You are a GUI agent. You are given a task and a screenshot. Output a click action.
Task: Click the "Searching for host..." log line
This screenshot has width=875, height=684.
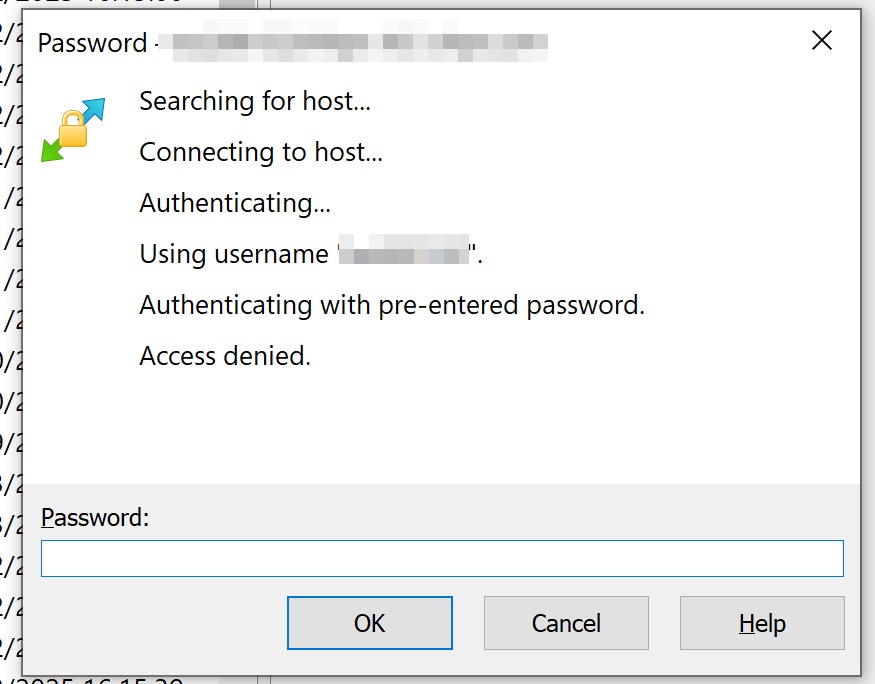pos(254,101)
